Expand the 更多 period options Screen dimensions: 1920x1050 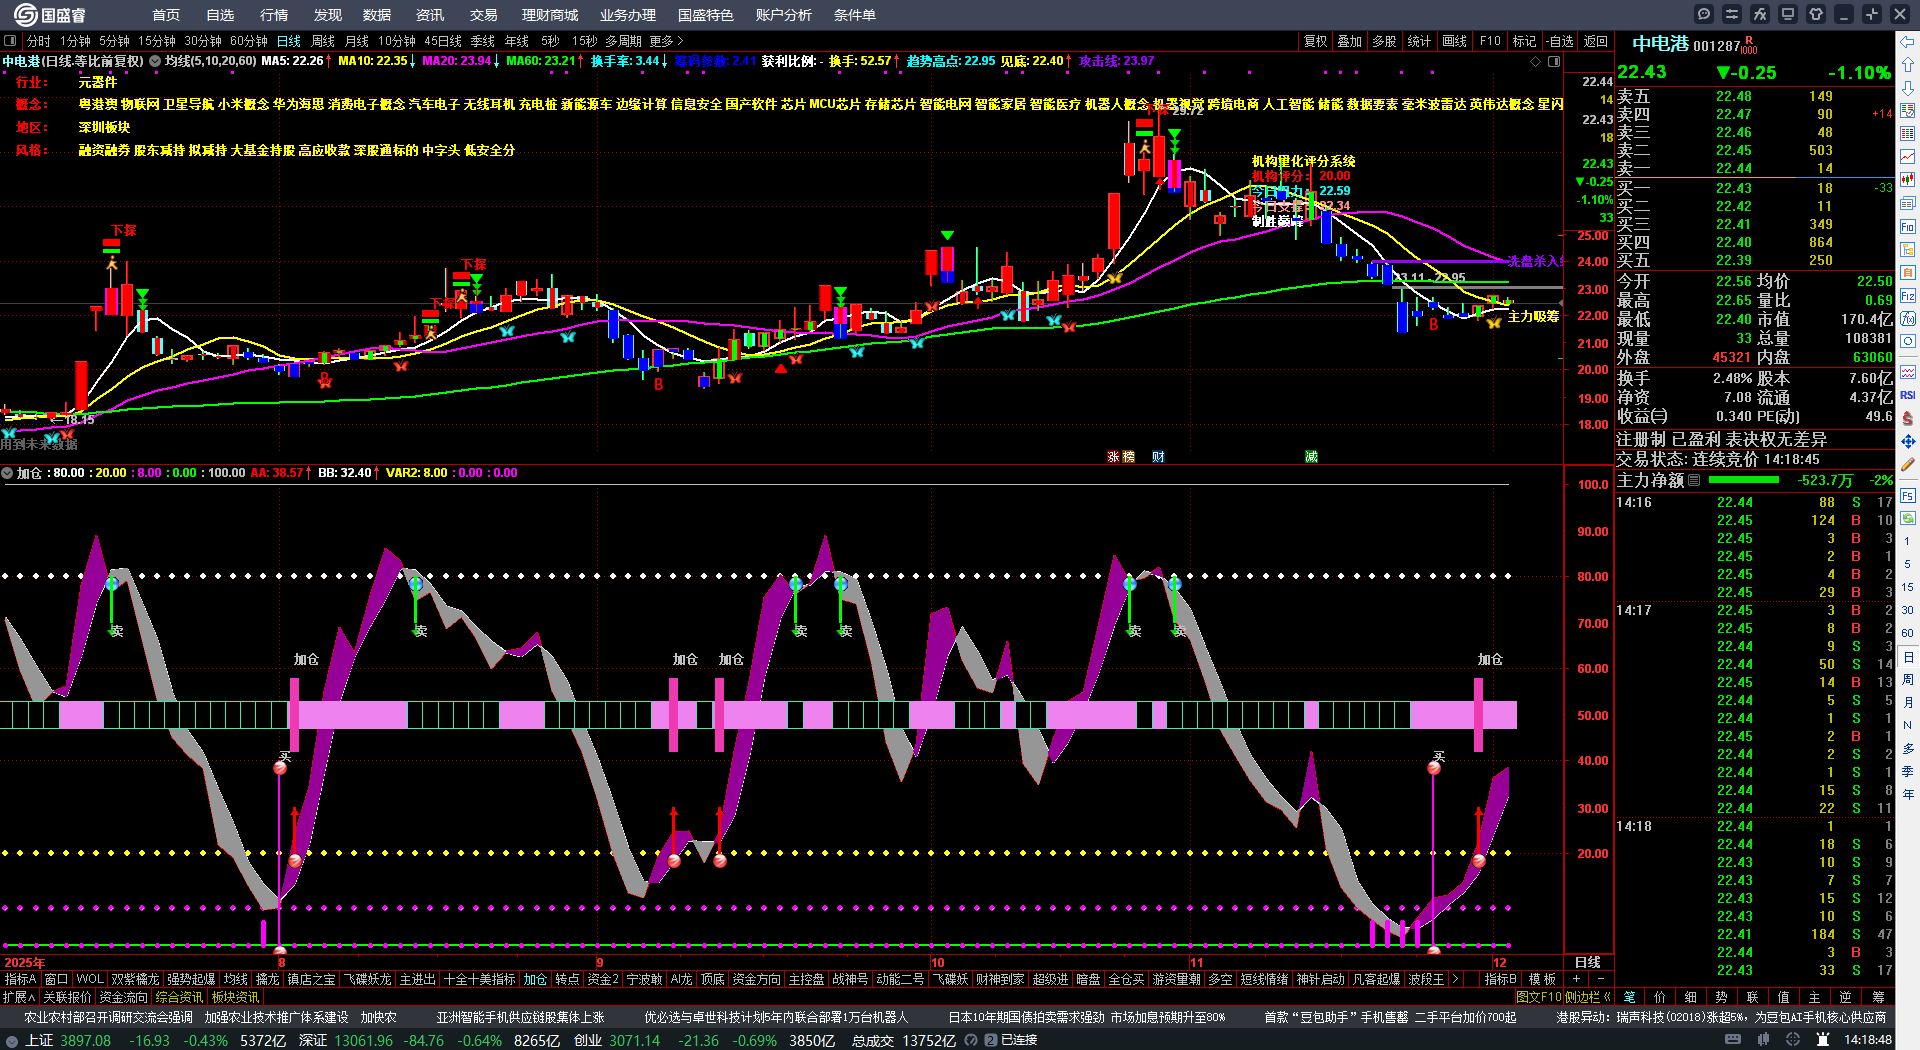coord(666,41)
